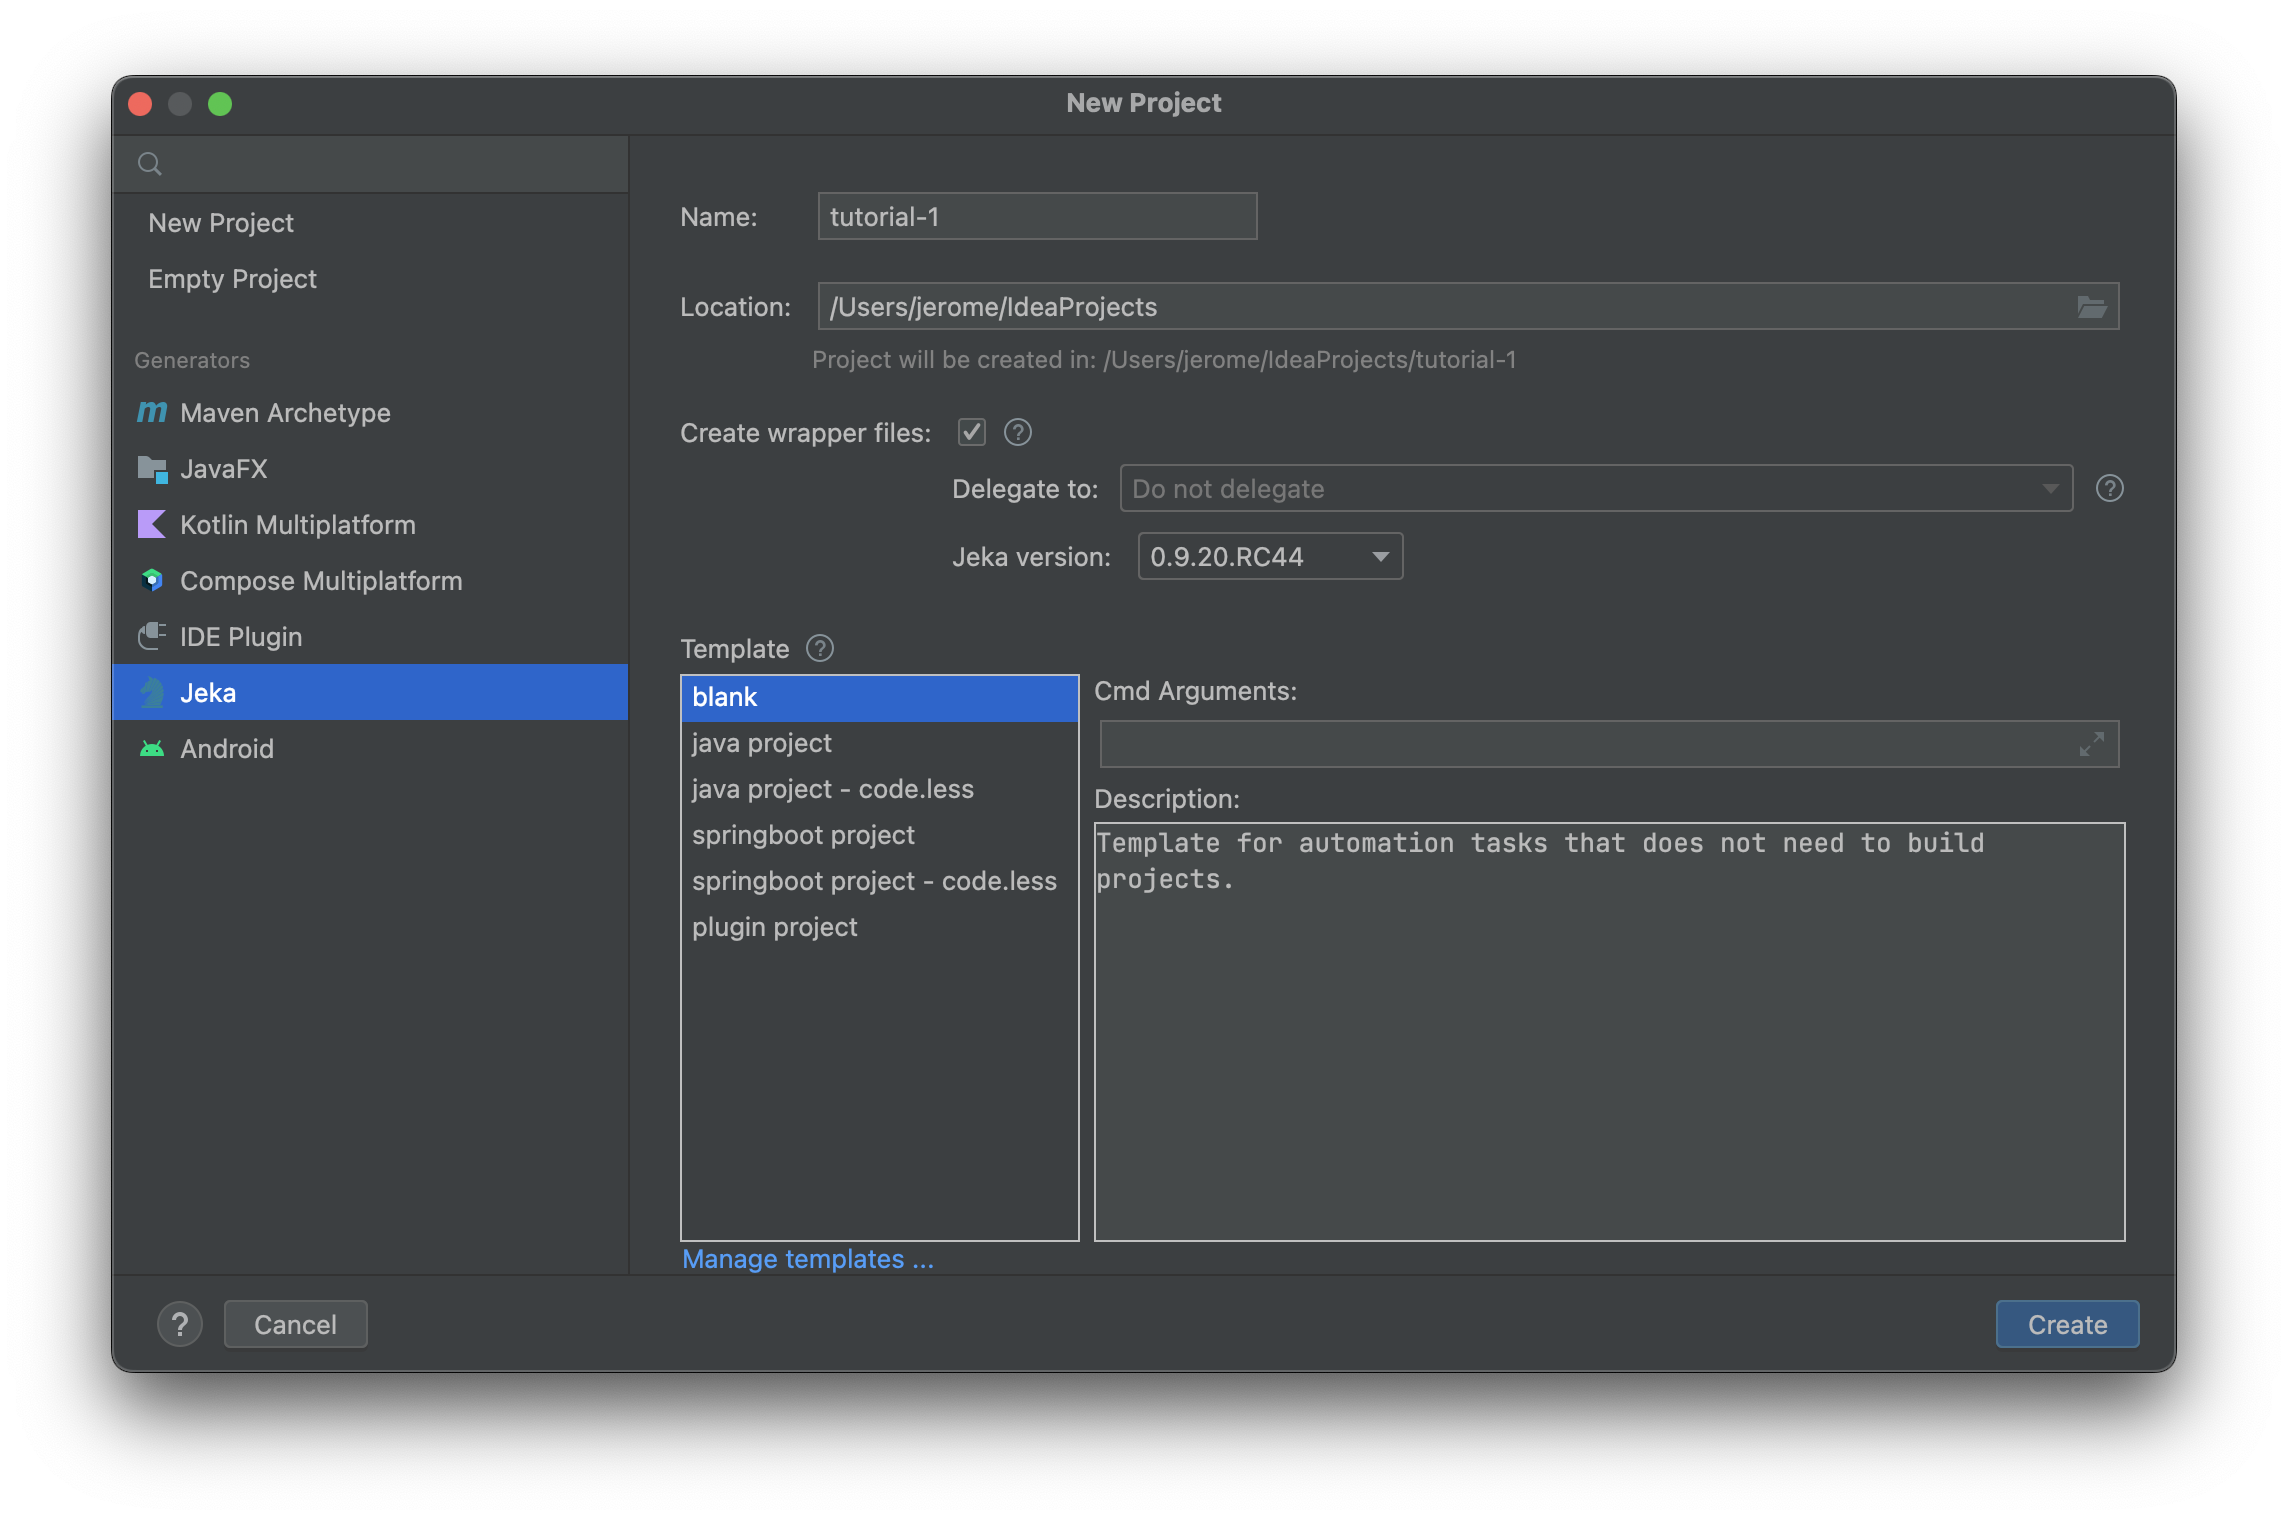Show help for Delegate to
Image resolution: width=2288 pixels, height=1520 pixels.
click(x=2110, y=488)
